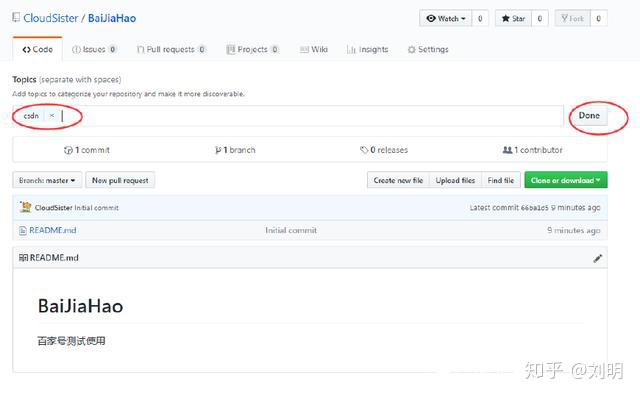Image resolution: width=640 pixels, height=397 pixels.
Task: Click the csdn topic tag
Action: point(31,116)
